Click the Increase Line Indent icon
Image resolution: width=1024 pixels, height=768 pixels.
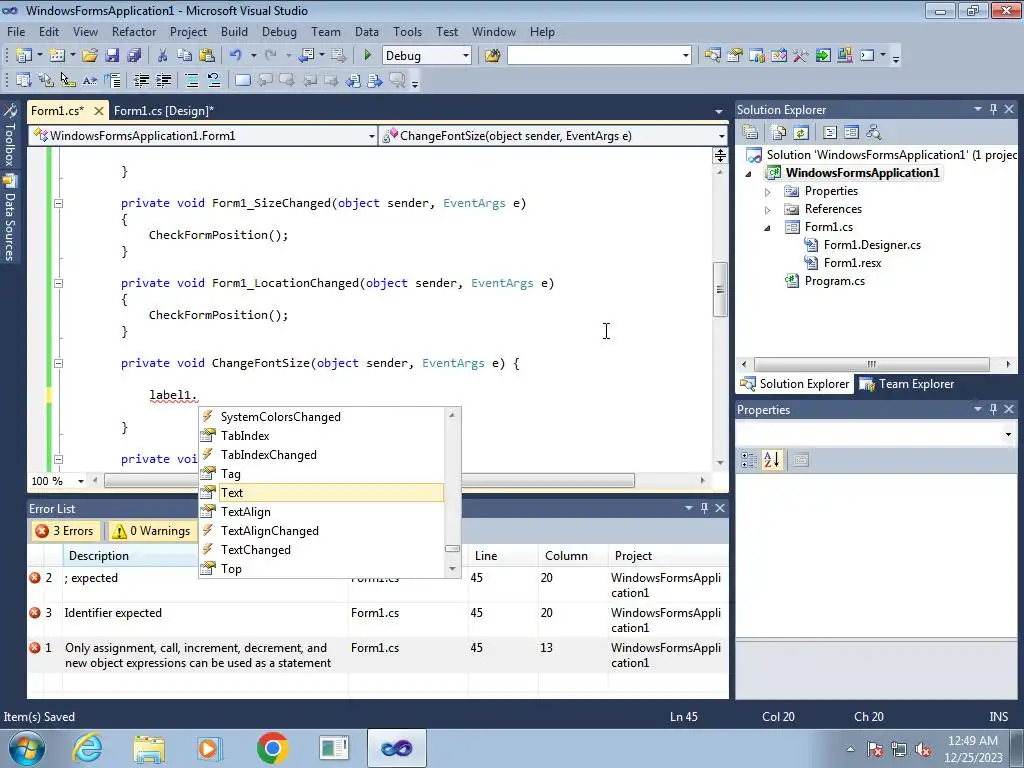tap(163, 81)
